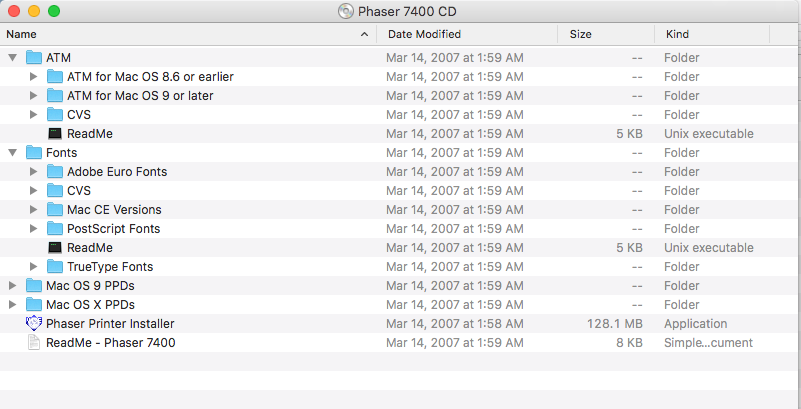Click the green zoom window button
This screenshot has height=409, width=801.
[53, 11]
